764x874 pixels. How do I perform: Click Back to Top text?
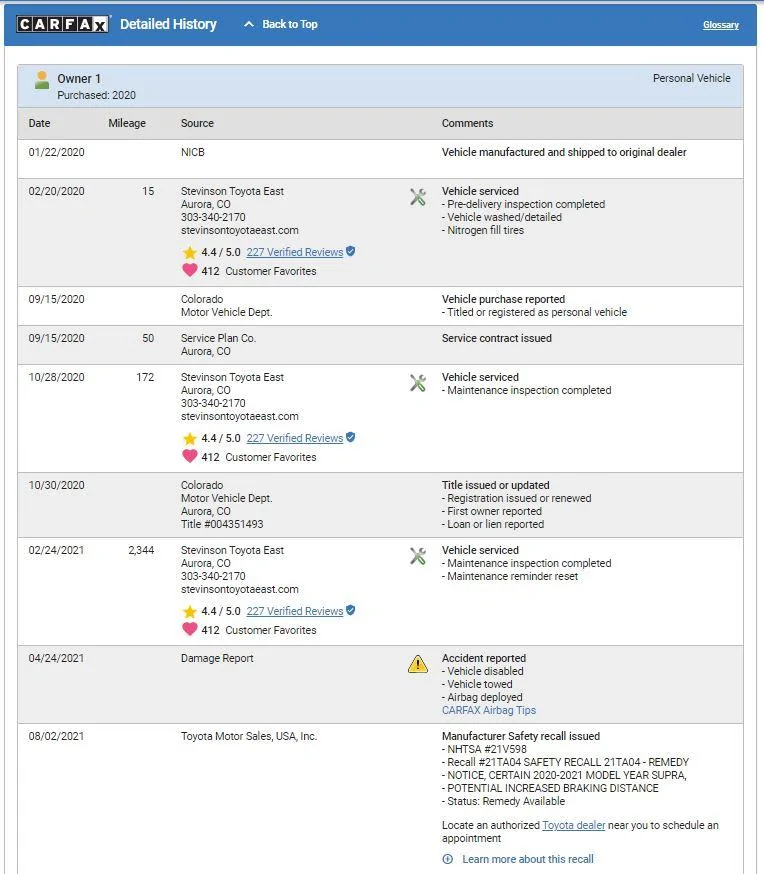click(290, 24)
